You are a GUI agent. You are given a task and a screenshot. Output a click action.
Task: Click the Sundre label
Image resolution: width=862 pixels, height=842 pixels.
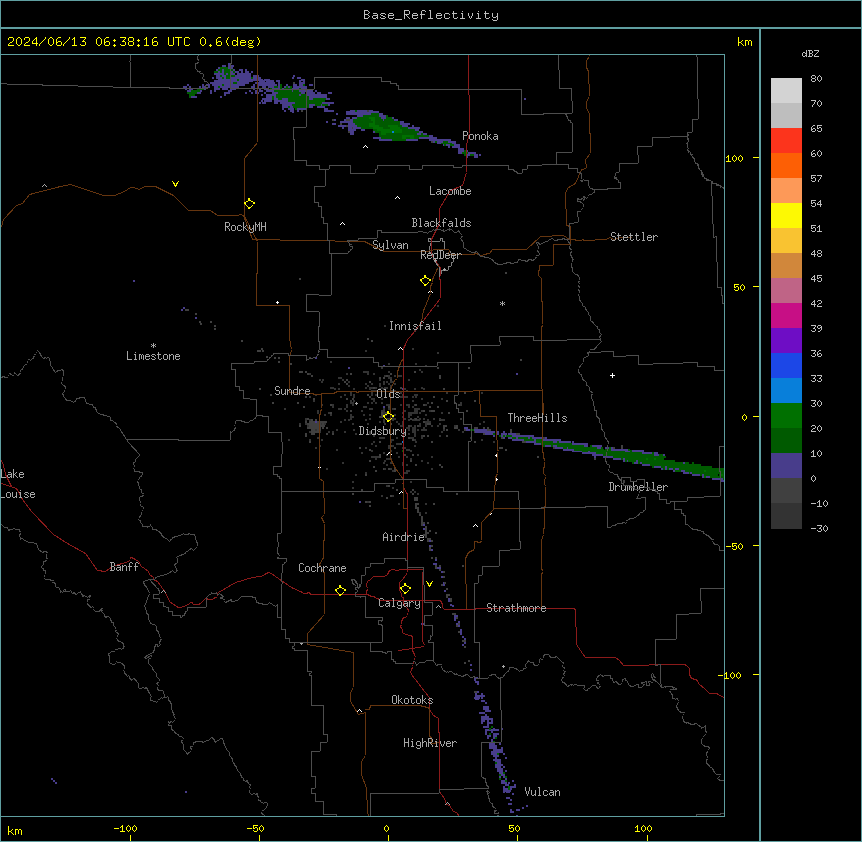[292, 391]
